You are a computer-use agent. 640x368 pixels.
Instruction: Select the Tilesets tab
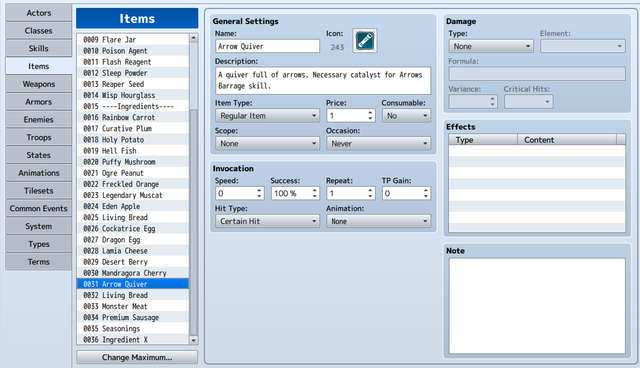pos(39,191)
